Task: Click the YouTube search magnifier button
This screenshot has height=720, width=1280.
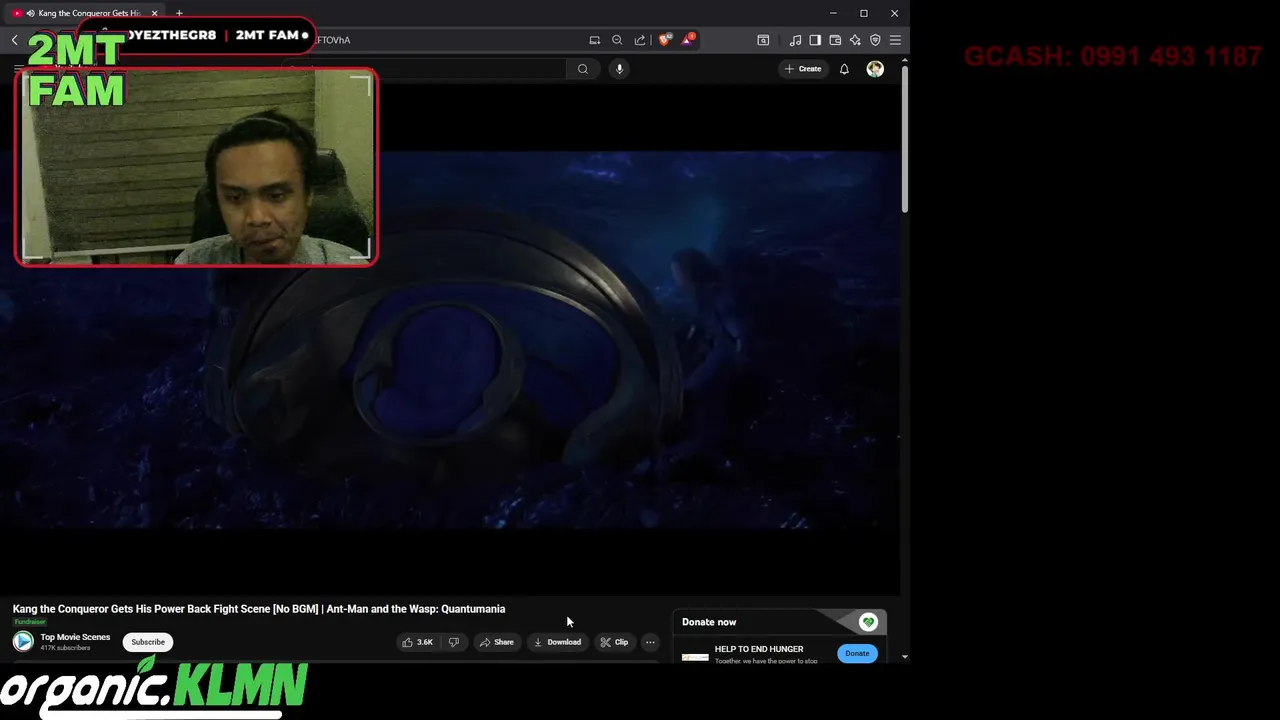Action: tap(583, 69)
